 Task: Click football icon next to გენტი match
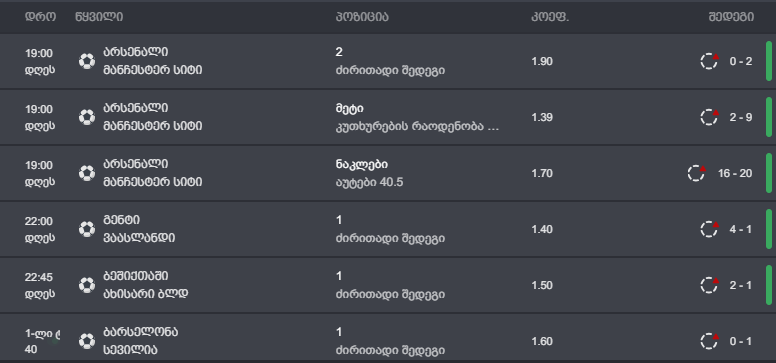(87, 229)
